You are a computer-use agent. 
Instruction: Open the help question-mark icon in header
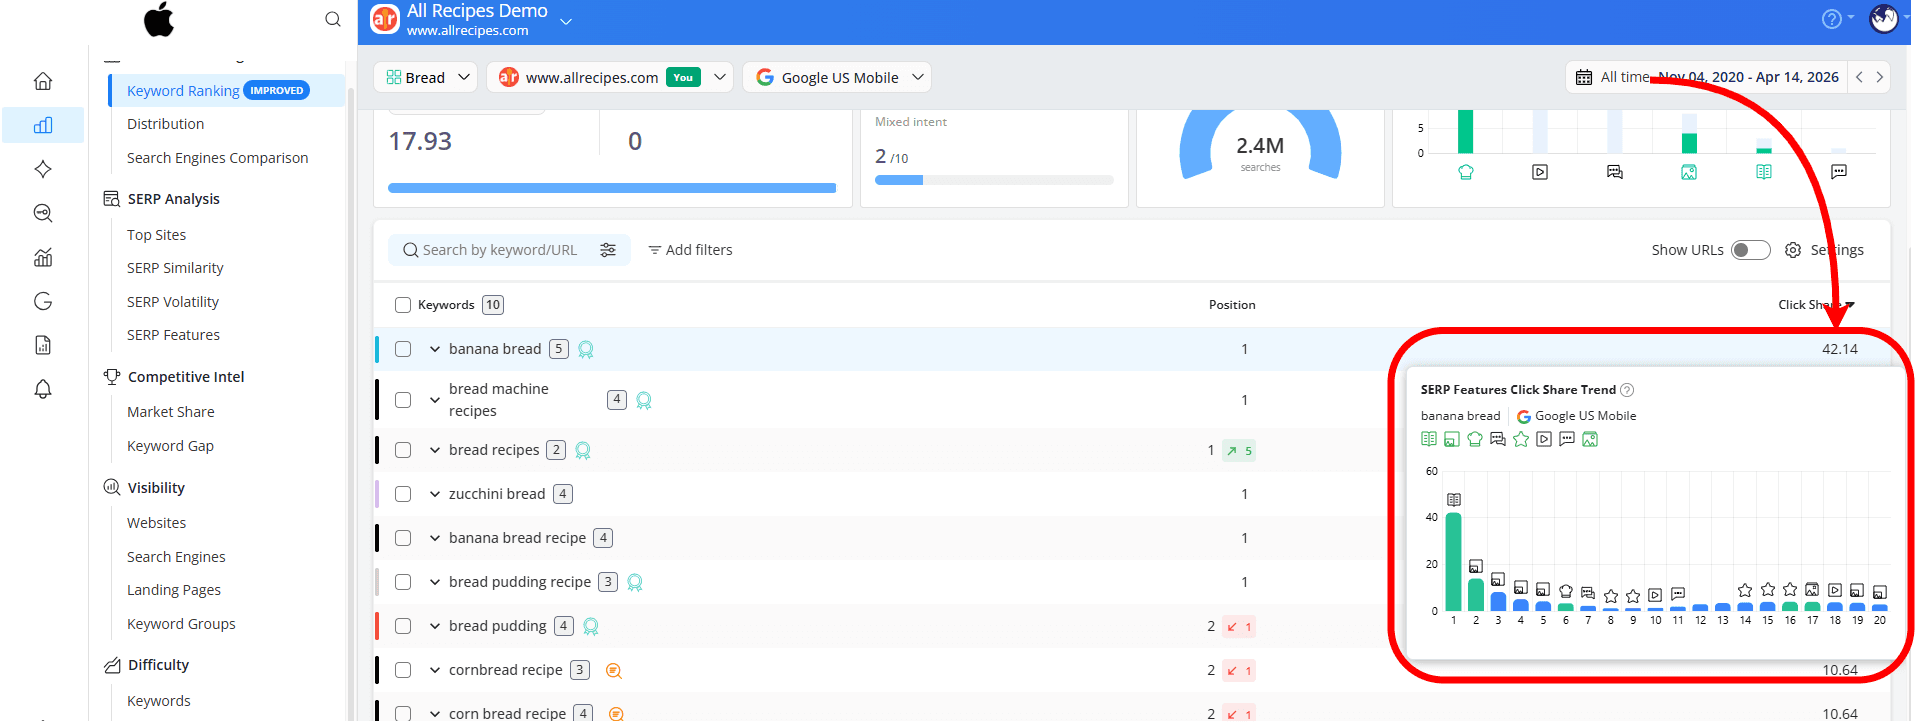point(1832,19)
